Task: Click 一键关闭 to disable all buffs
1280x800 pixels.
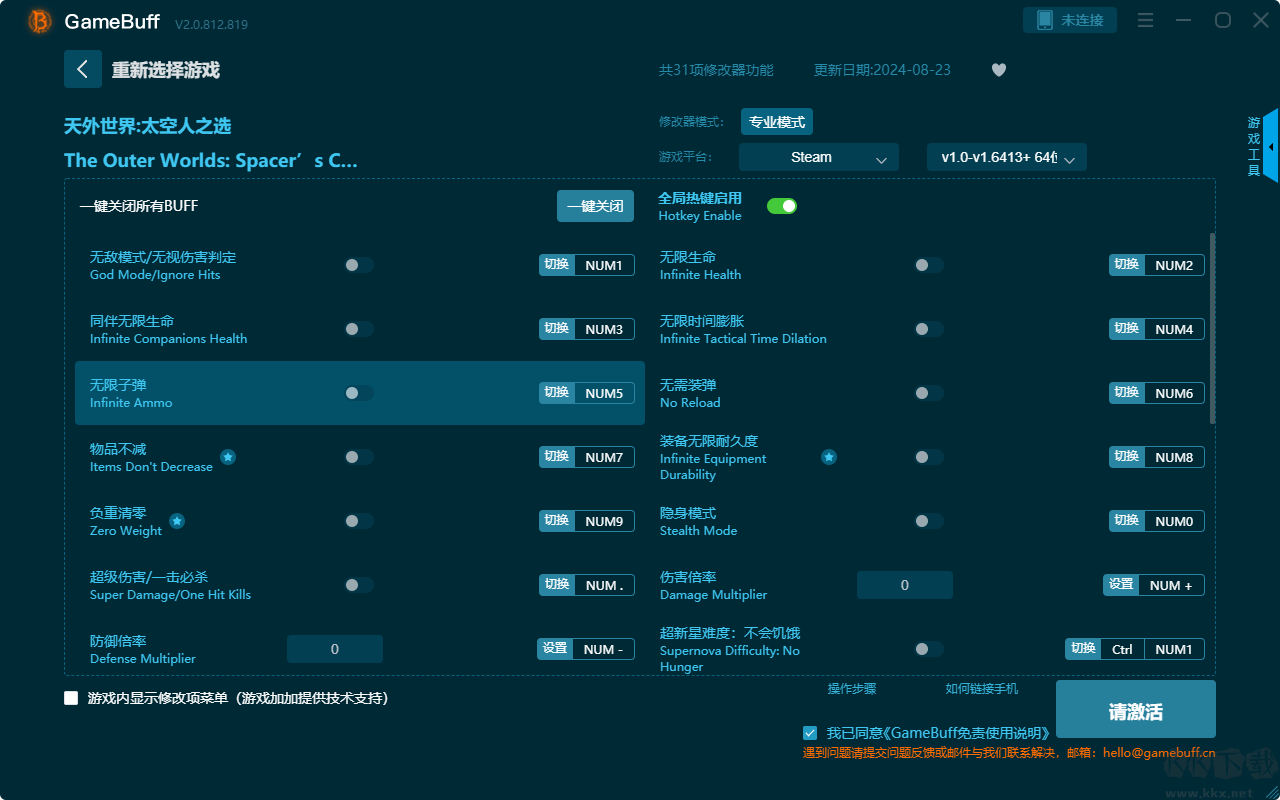Action: pos(595,206)
